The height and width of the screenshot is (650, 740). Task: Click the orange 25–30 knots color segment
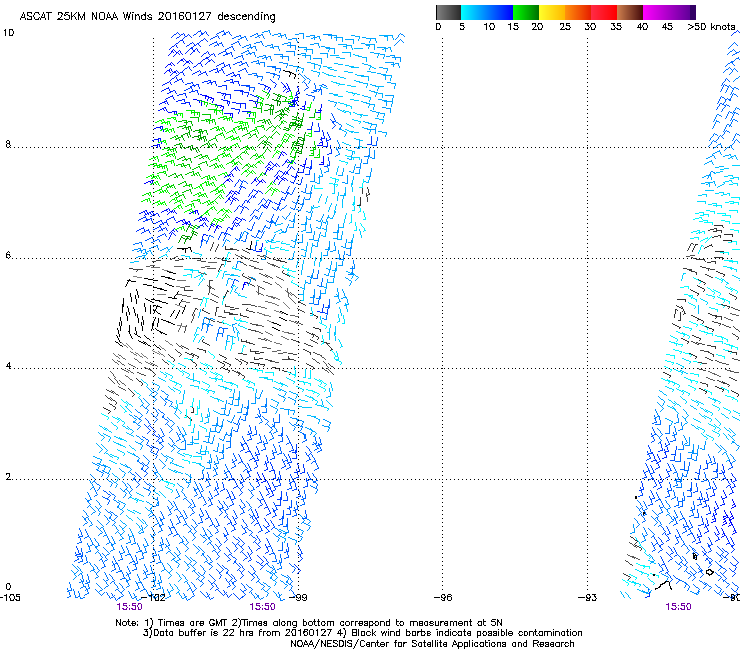578,12
